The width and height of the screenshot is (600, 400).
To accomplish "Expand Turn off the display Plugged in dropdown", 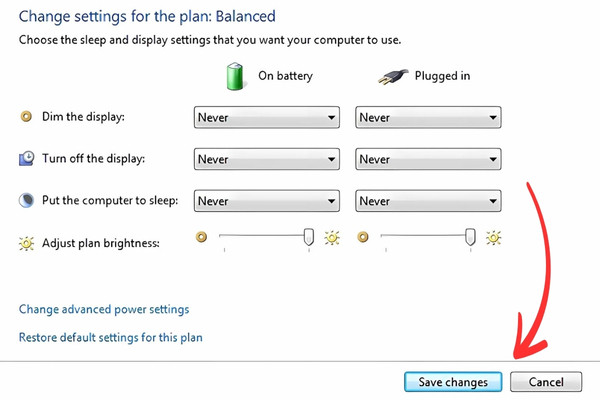I will 428,159.
